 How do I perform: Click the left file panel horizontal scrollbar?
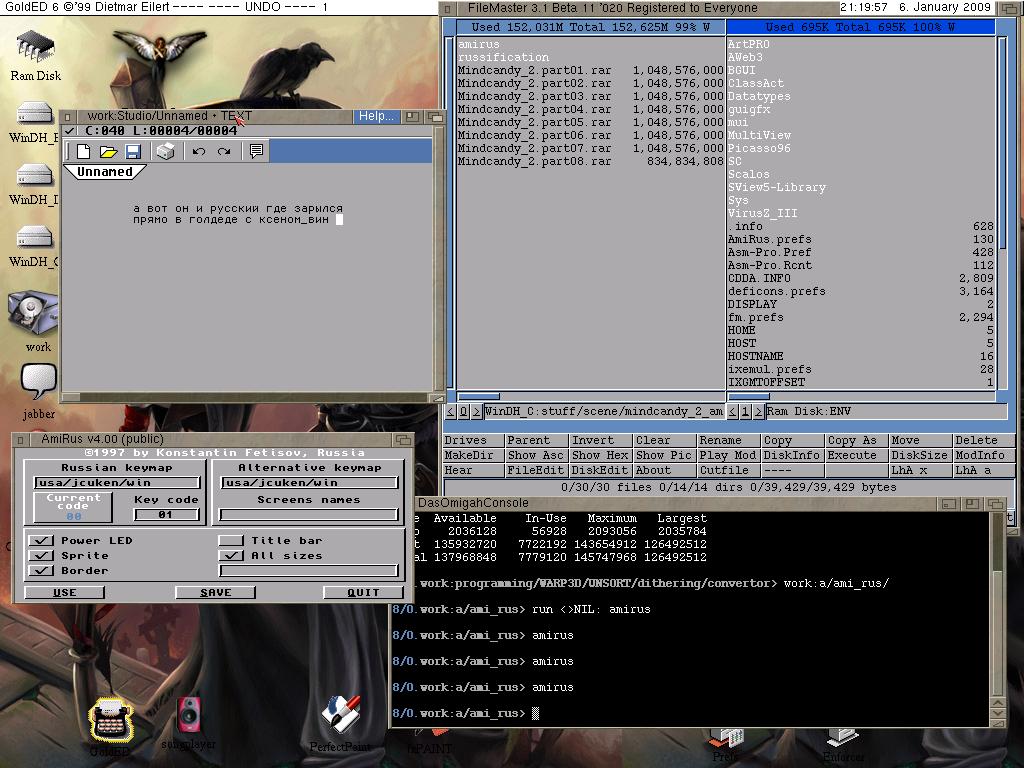click(590, 396)
